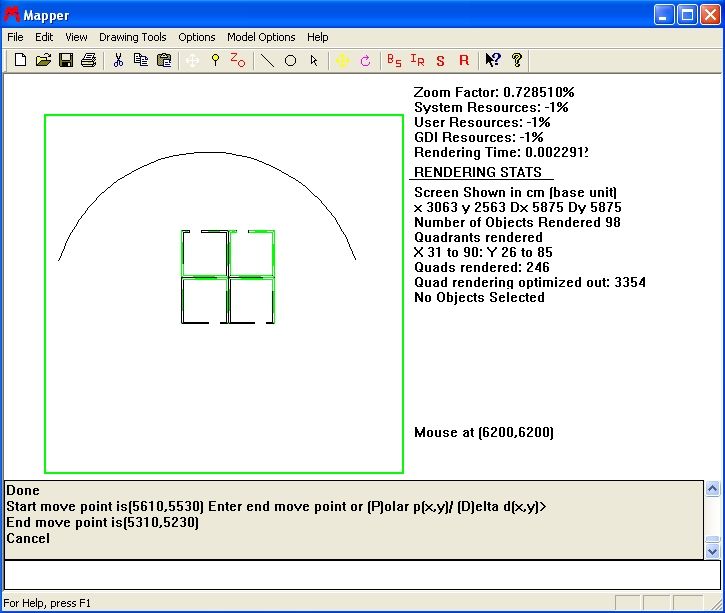Click the yellow move tool icon

point(342,61)
